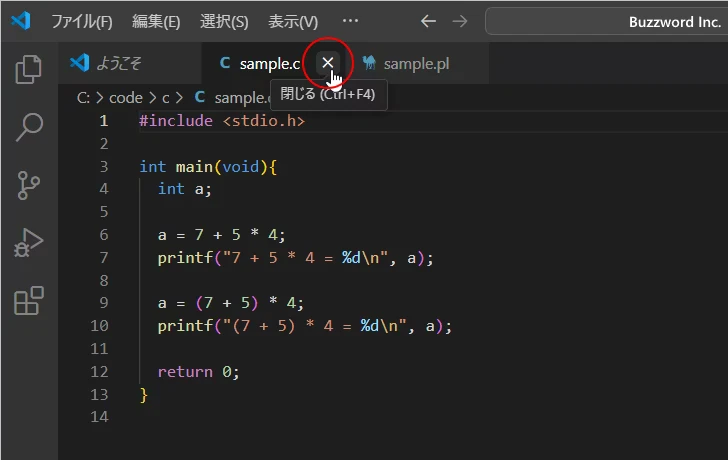Go back with the left arrow
The width and height of the screenshot is (728, 460).
tap(428, 21)
